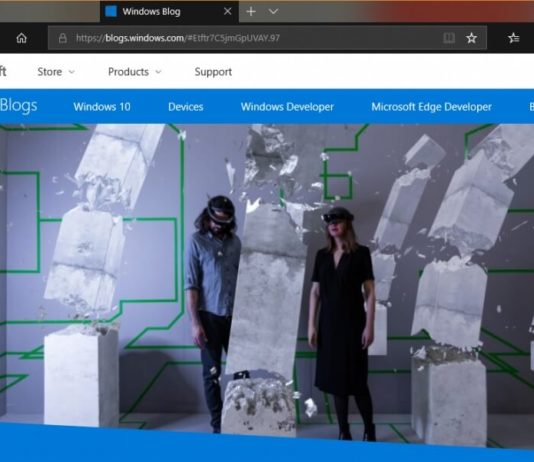Image resolution: width=534 pixels, height=462 pixels.
Task: Open Devices blog section
Action: pyautogui.click(x=186, y=107)
